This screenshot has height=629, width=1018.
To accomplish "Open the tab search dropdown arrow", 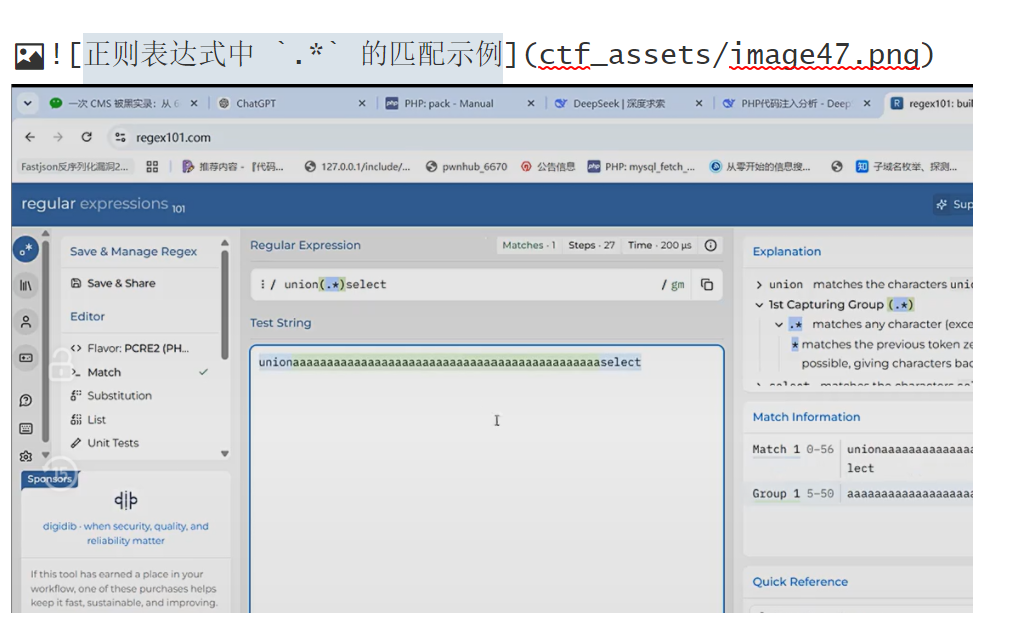I will click(x=27, y=103).
